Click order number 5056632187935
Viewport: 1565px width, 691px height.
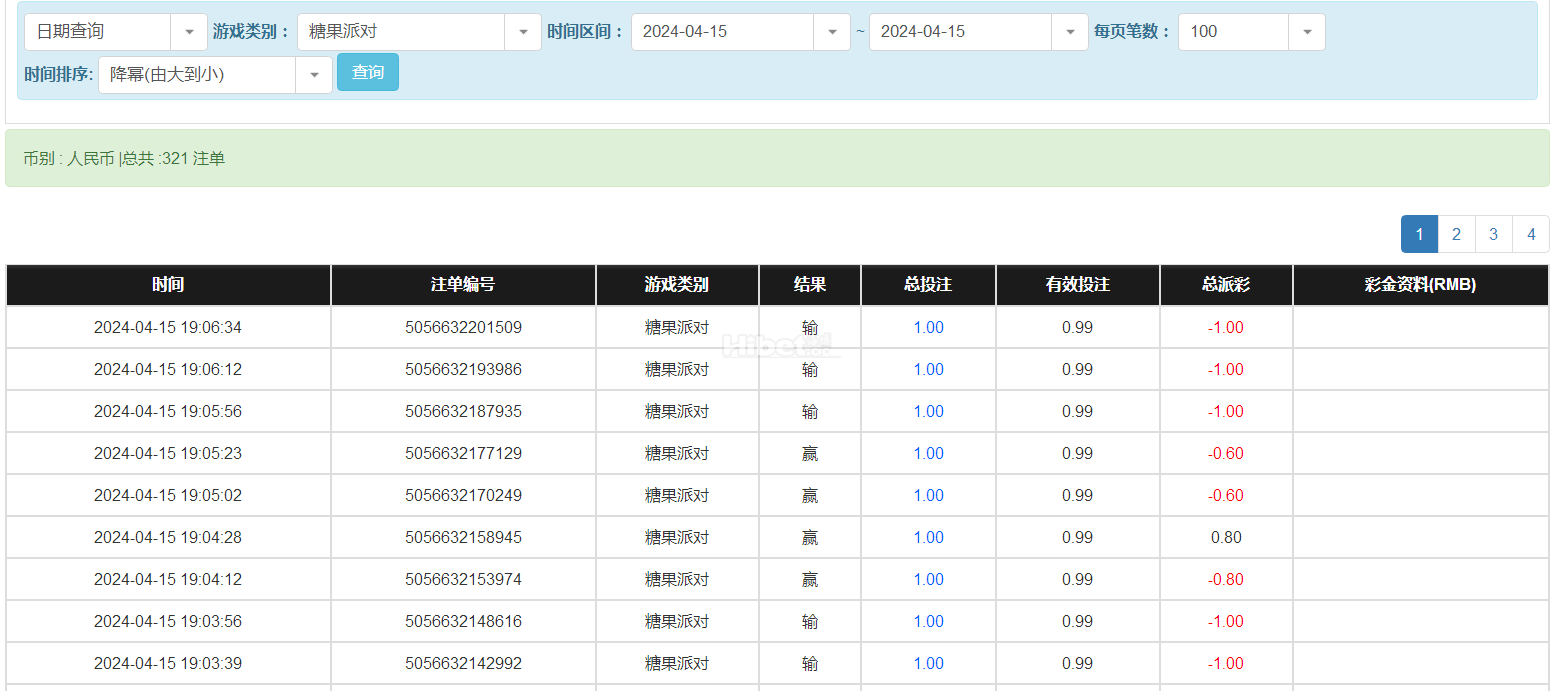(463, 412)
